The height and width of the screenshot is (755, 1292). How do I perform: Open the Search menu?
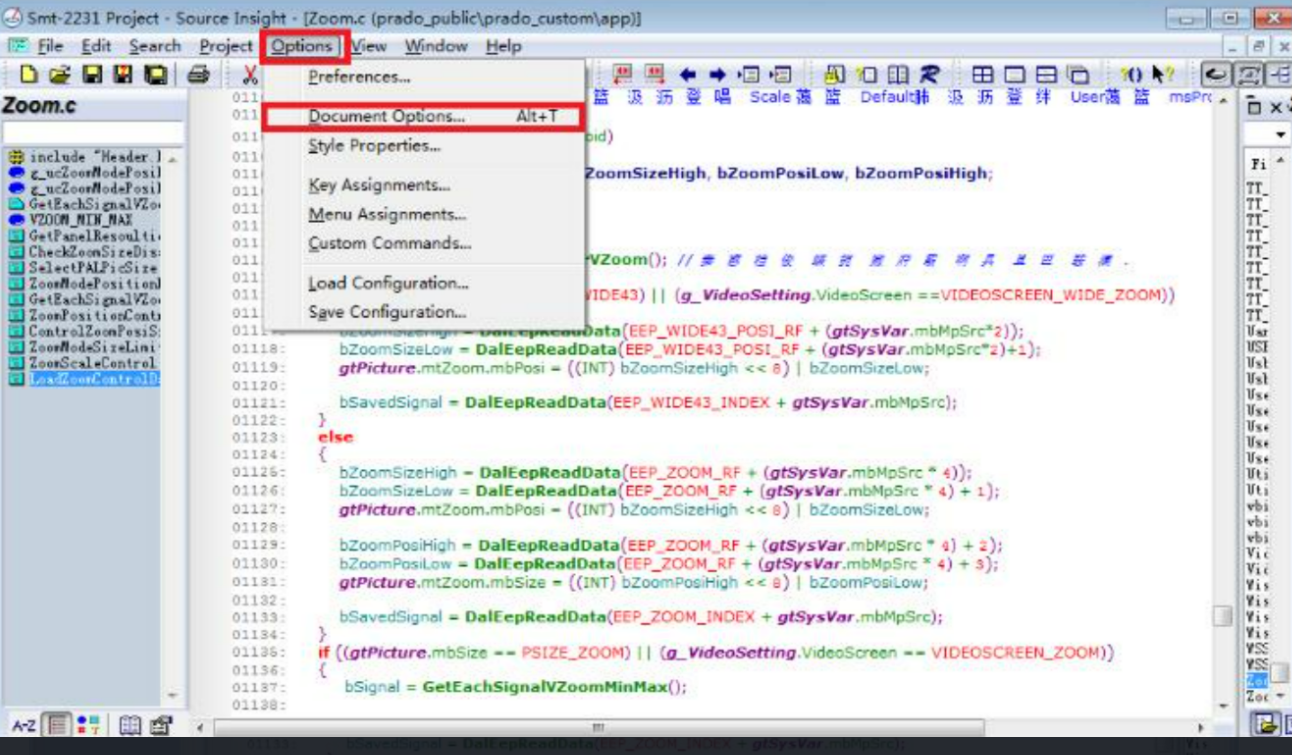click(155, 46)
